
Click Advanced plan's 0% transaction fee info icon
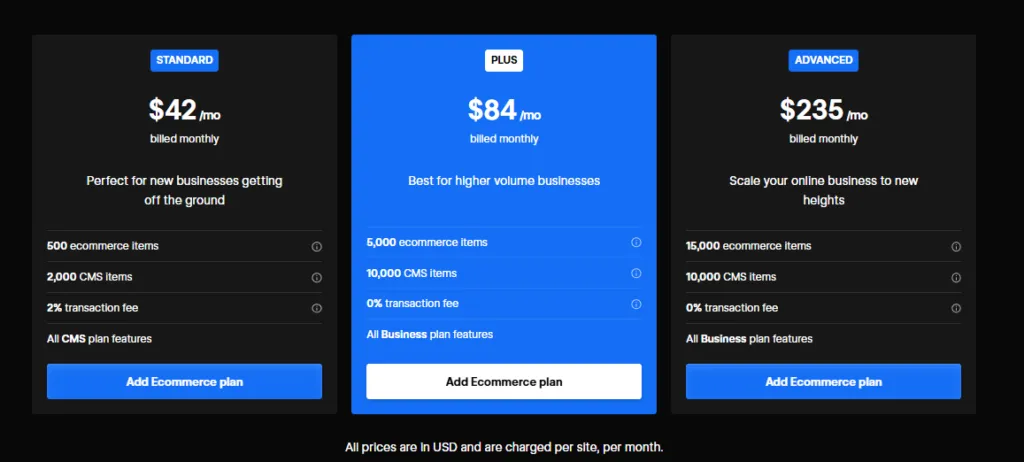tap(956, 308)
